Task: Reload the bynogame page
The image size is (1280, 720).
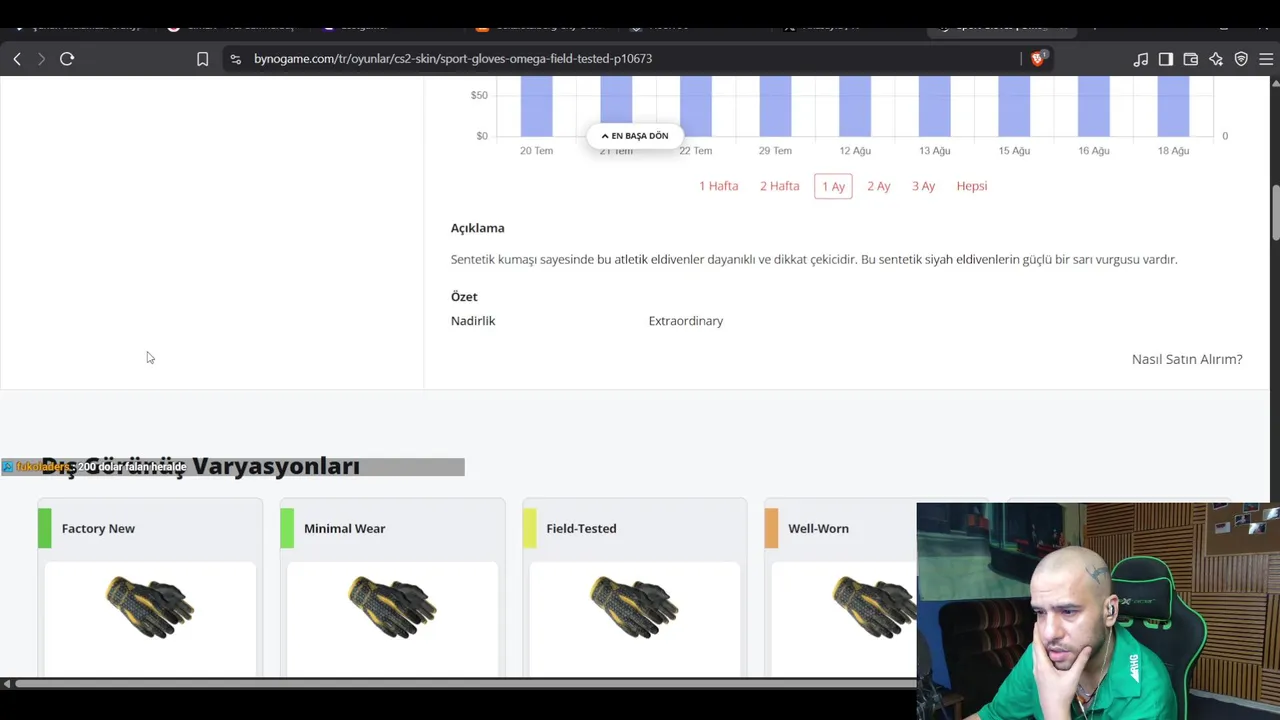Action: tap(67, 59)
